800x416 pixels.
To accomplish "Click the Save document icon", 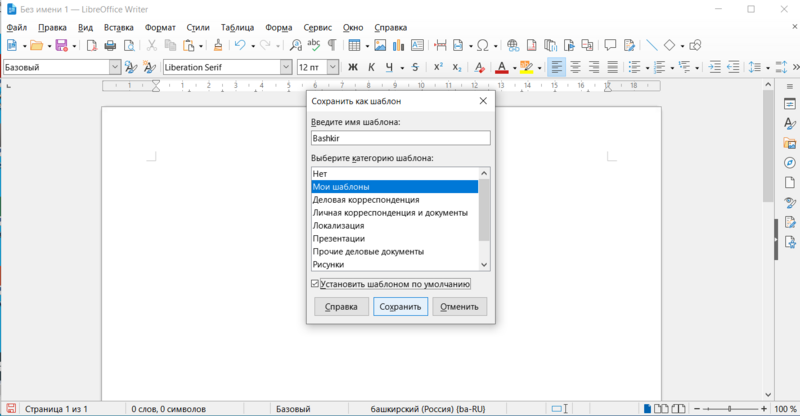I will point(62,45).
